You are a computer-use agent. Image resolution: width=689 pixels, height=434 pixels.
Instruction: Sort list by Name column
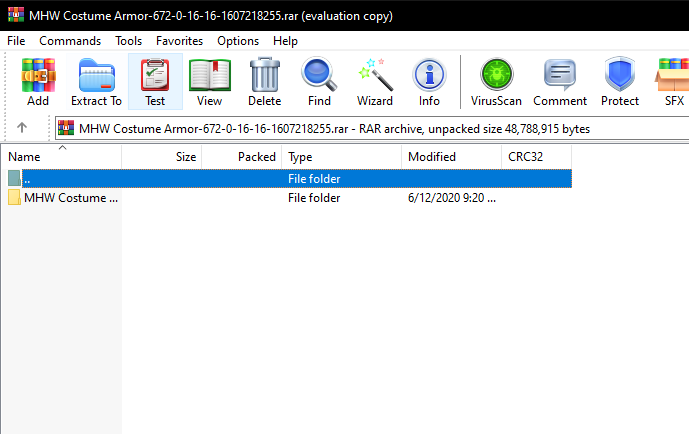[x=62, y=157]
